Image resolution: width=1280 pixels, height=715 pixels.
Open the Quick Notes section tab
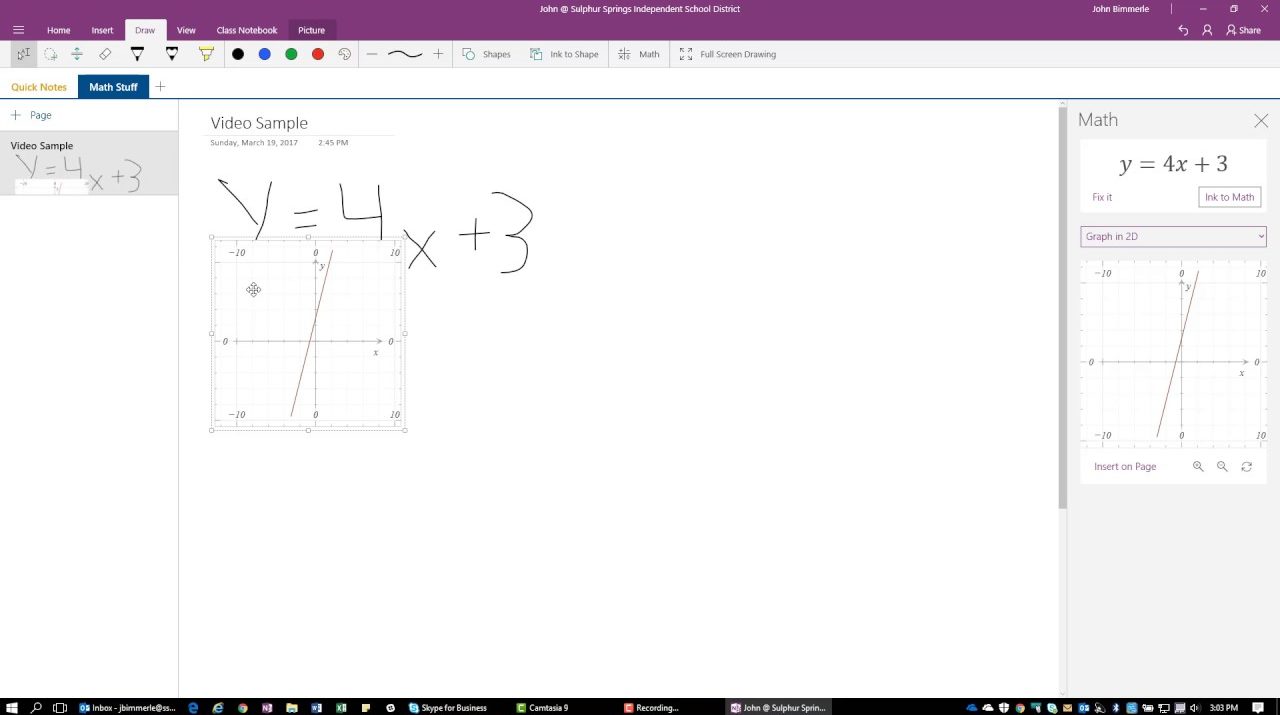point(39,87)
